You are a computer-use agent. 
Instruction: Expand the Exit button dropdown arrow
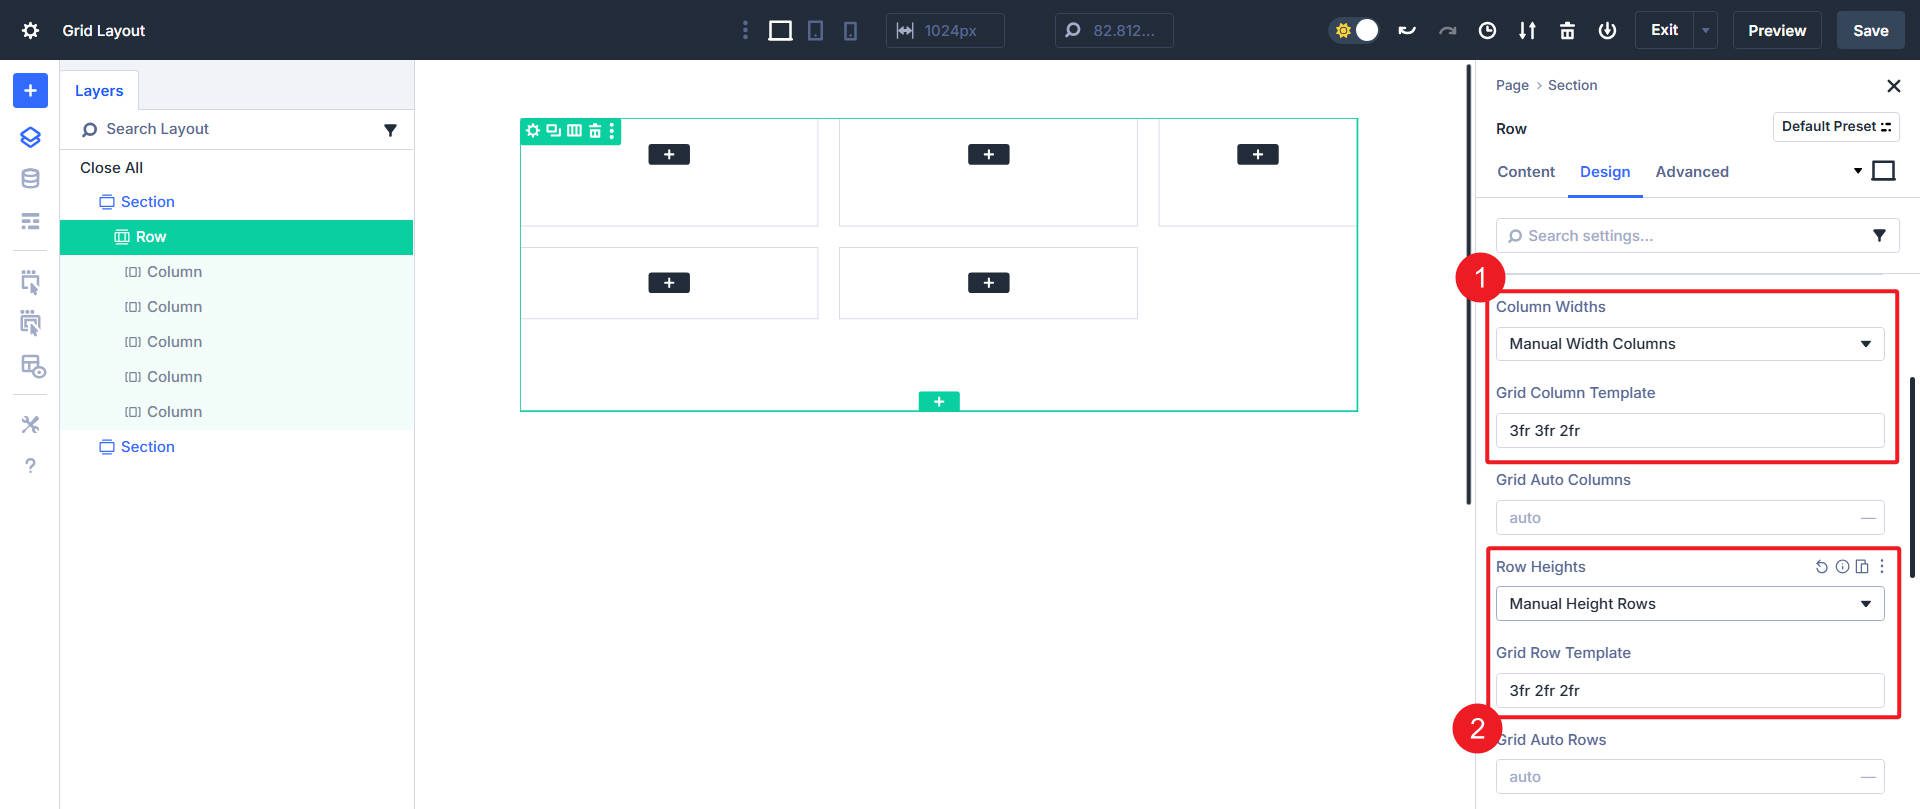click(1705, 30)
